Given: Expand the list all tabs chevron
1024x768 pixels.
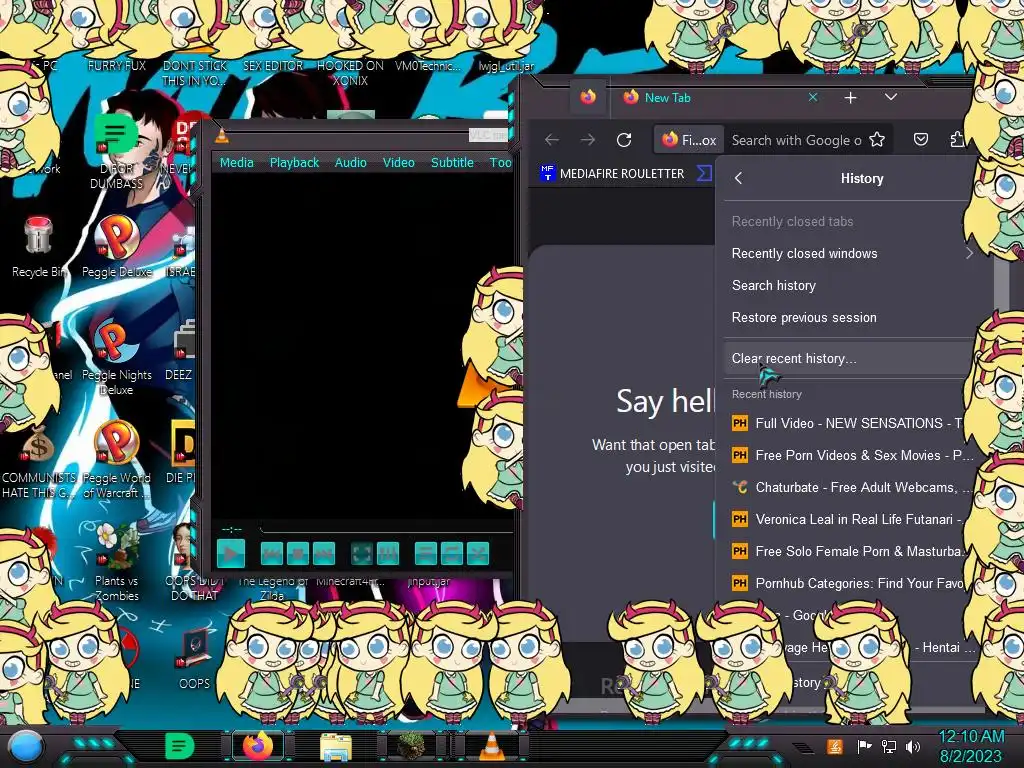Looking at the screenshot, I should [x=891, y=97].
